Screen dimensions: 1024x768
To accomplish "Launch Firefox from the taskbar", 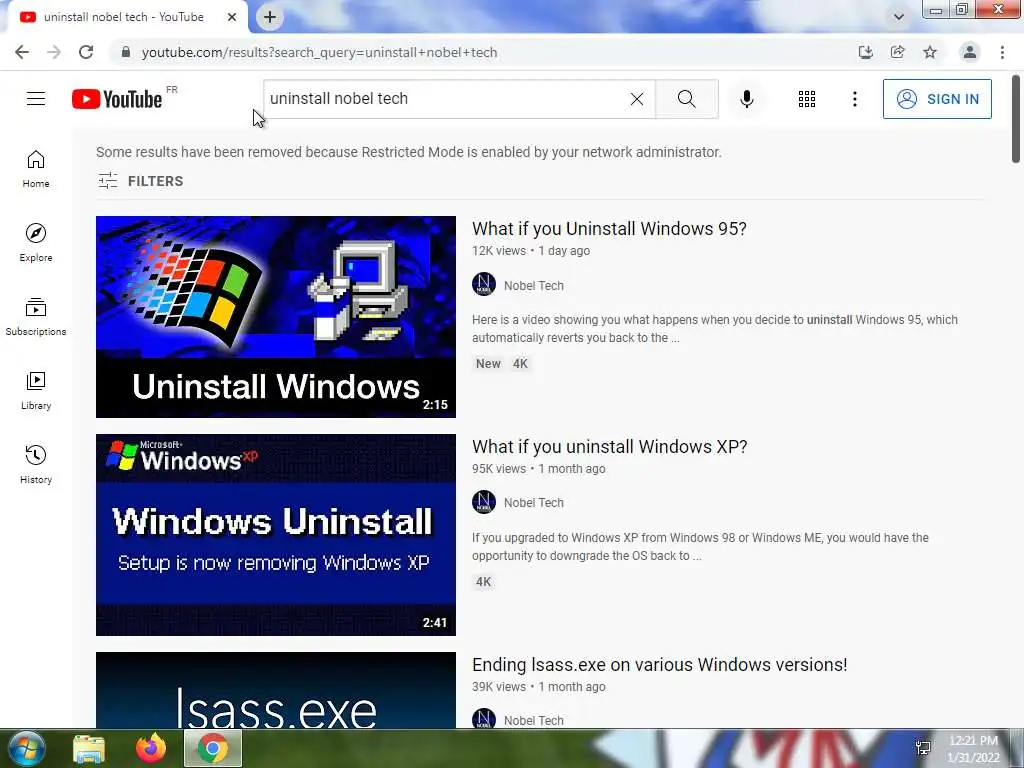I will point(151,748).
